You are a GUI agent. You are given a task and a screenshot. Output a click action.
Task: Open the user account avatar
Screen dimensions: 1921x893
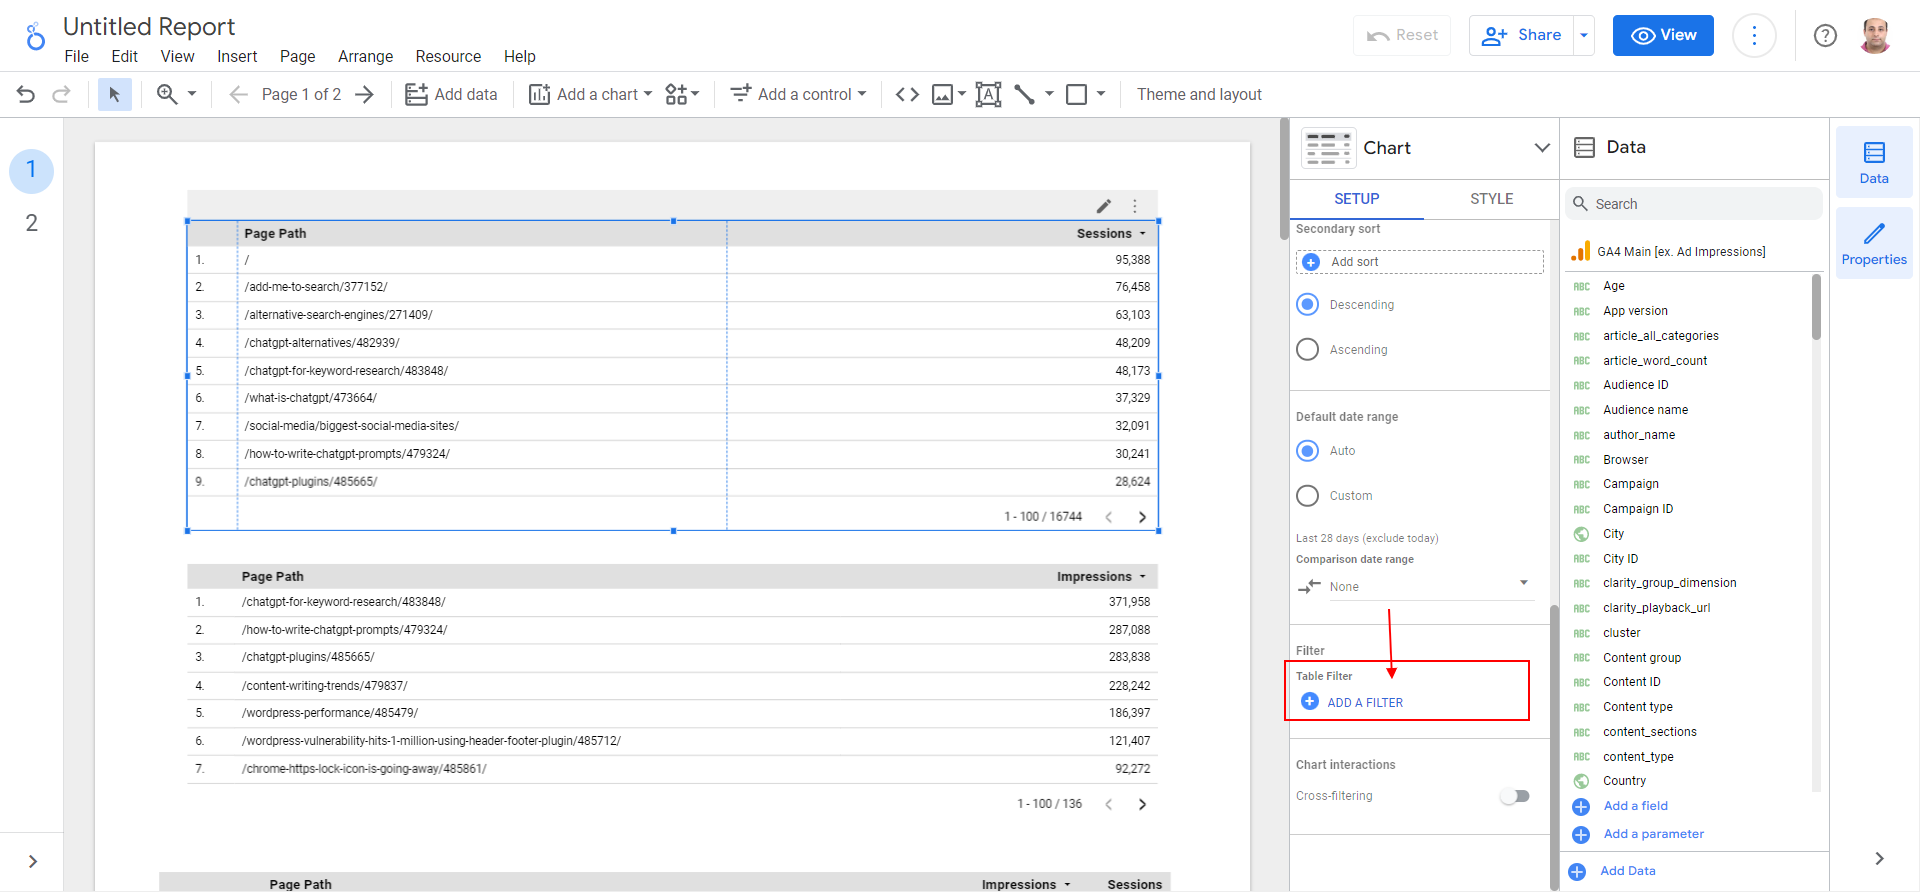(1875, 35)
